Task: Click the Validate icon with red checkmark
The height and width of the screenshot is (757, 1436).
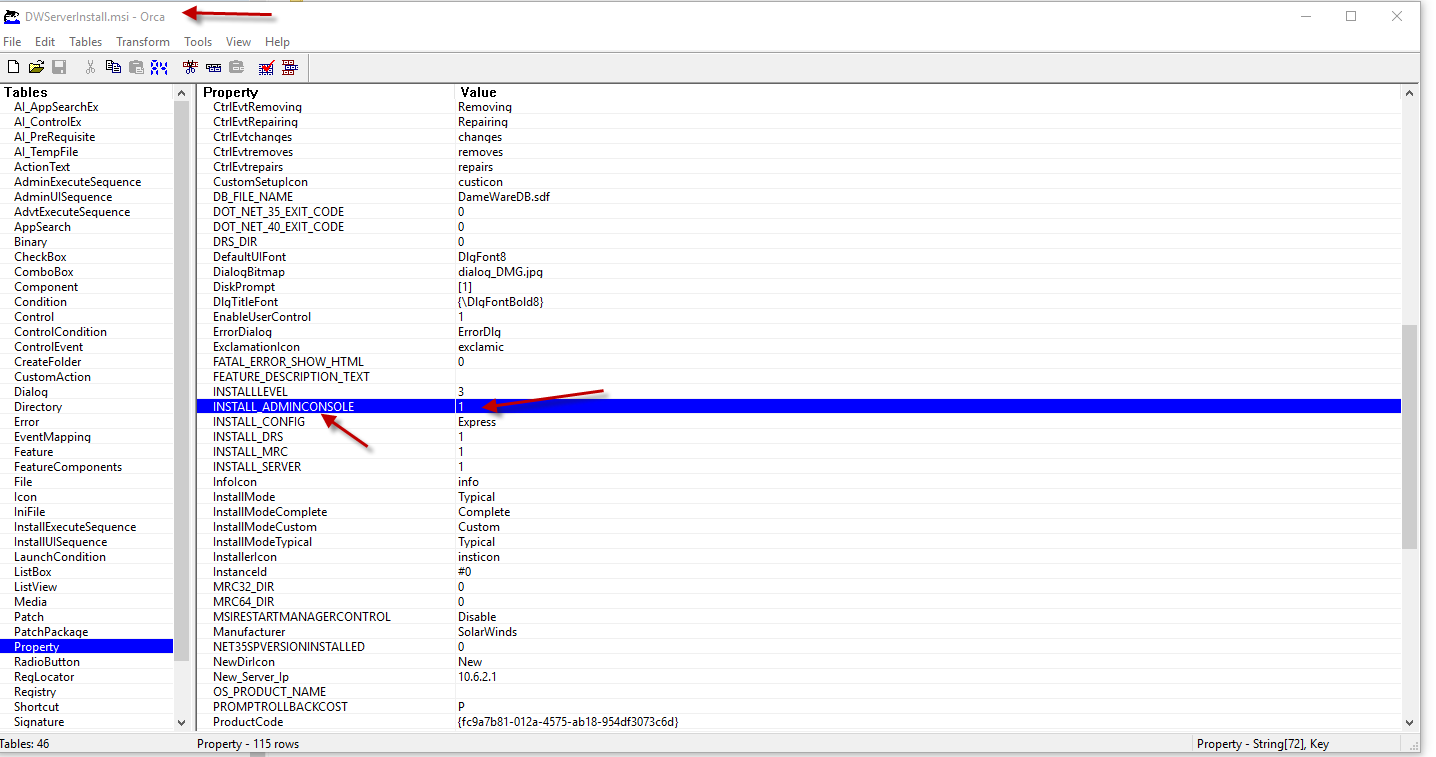Action: click(267, 67)
